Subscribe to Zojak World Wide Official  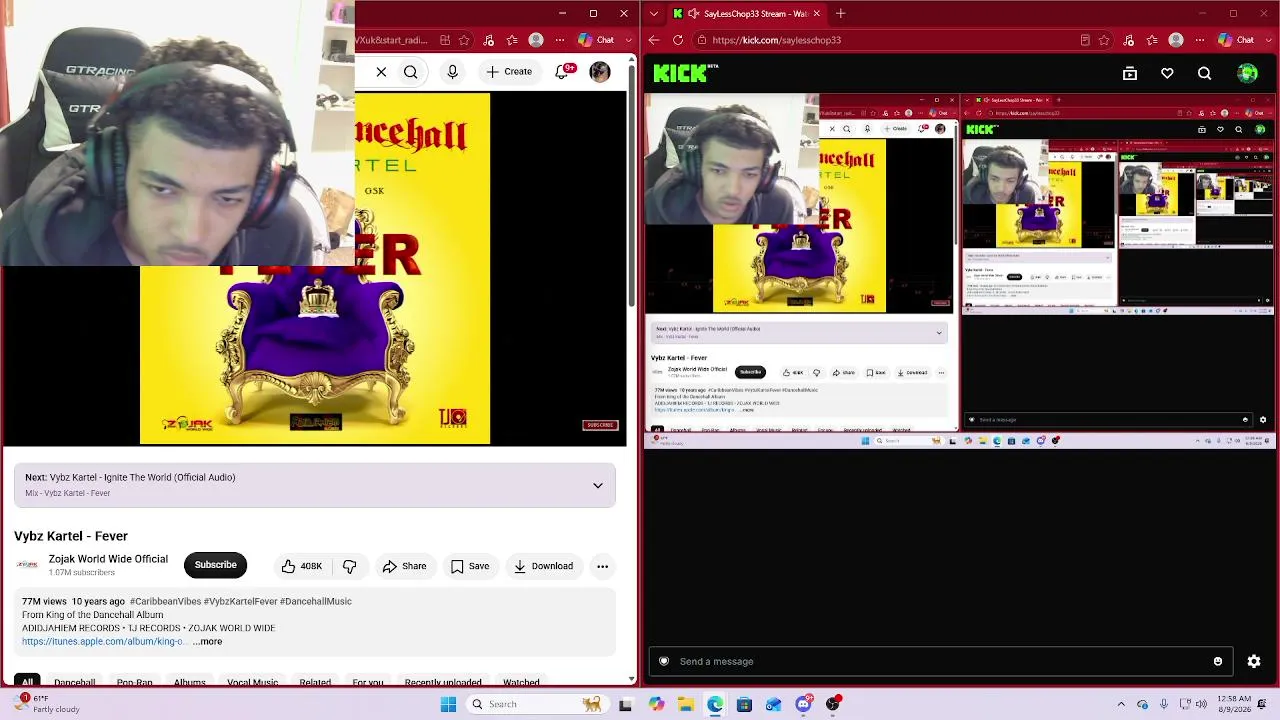point(215,565)
